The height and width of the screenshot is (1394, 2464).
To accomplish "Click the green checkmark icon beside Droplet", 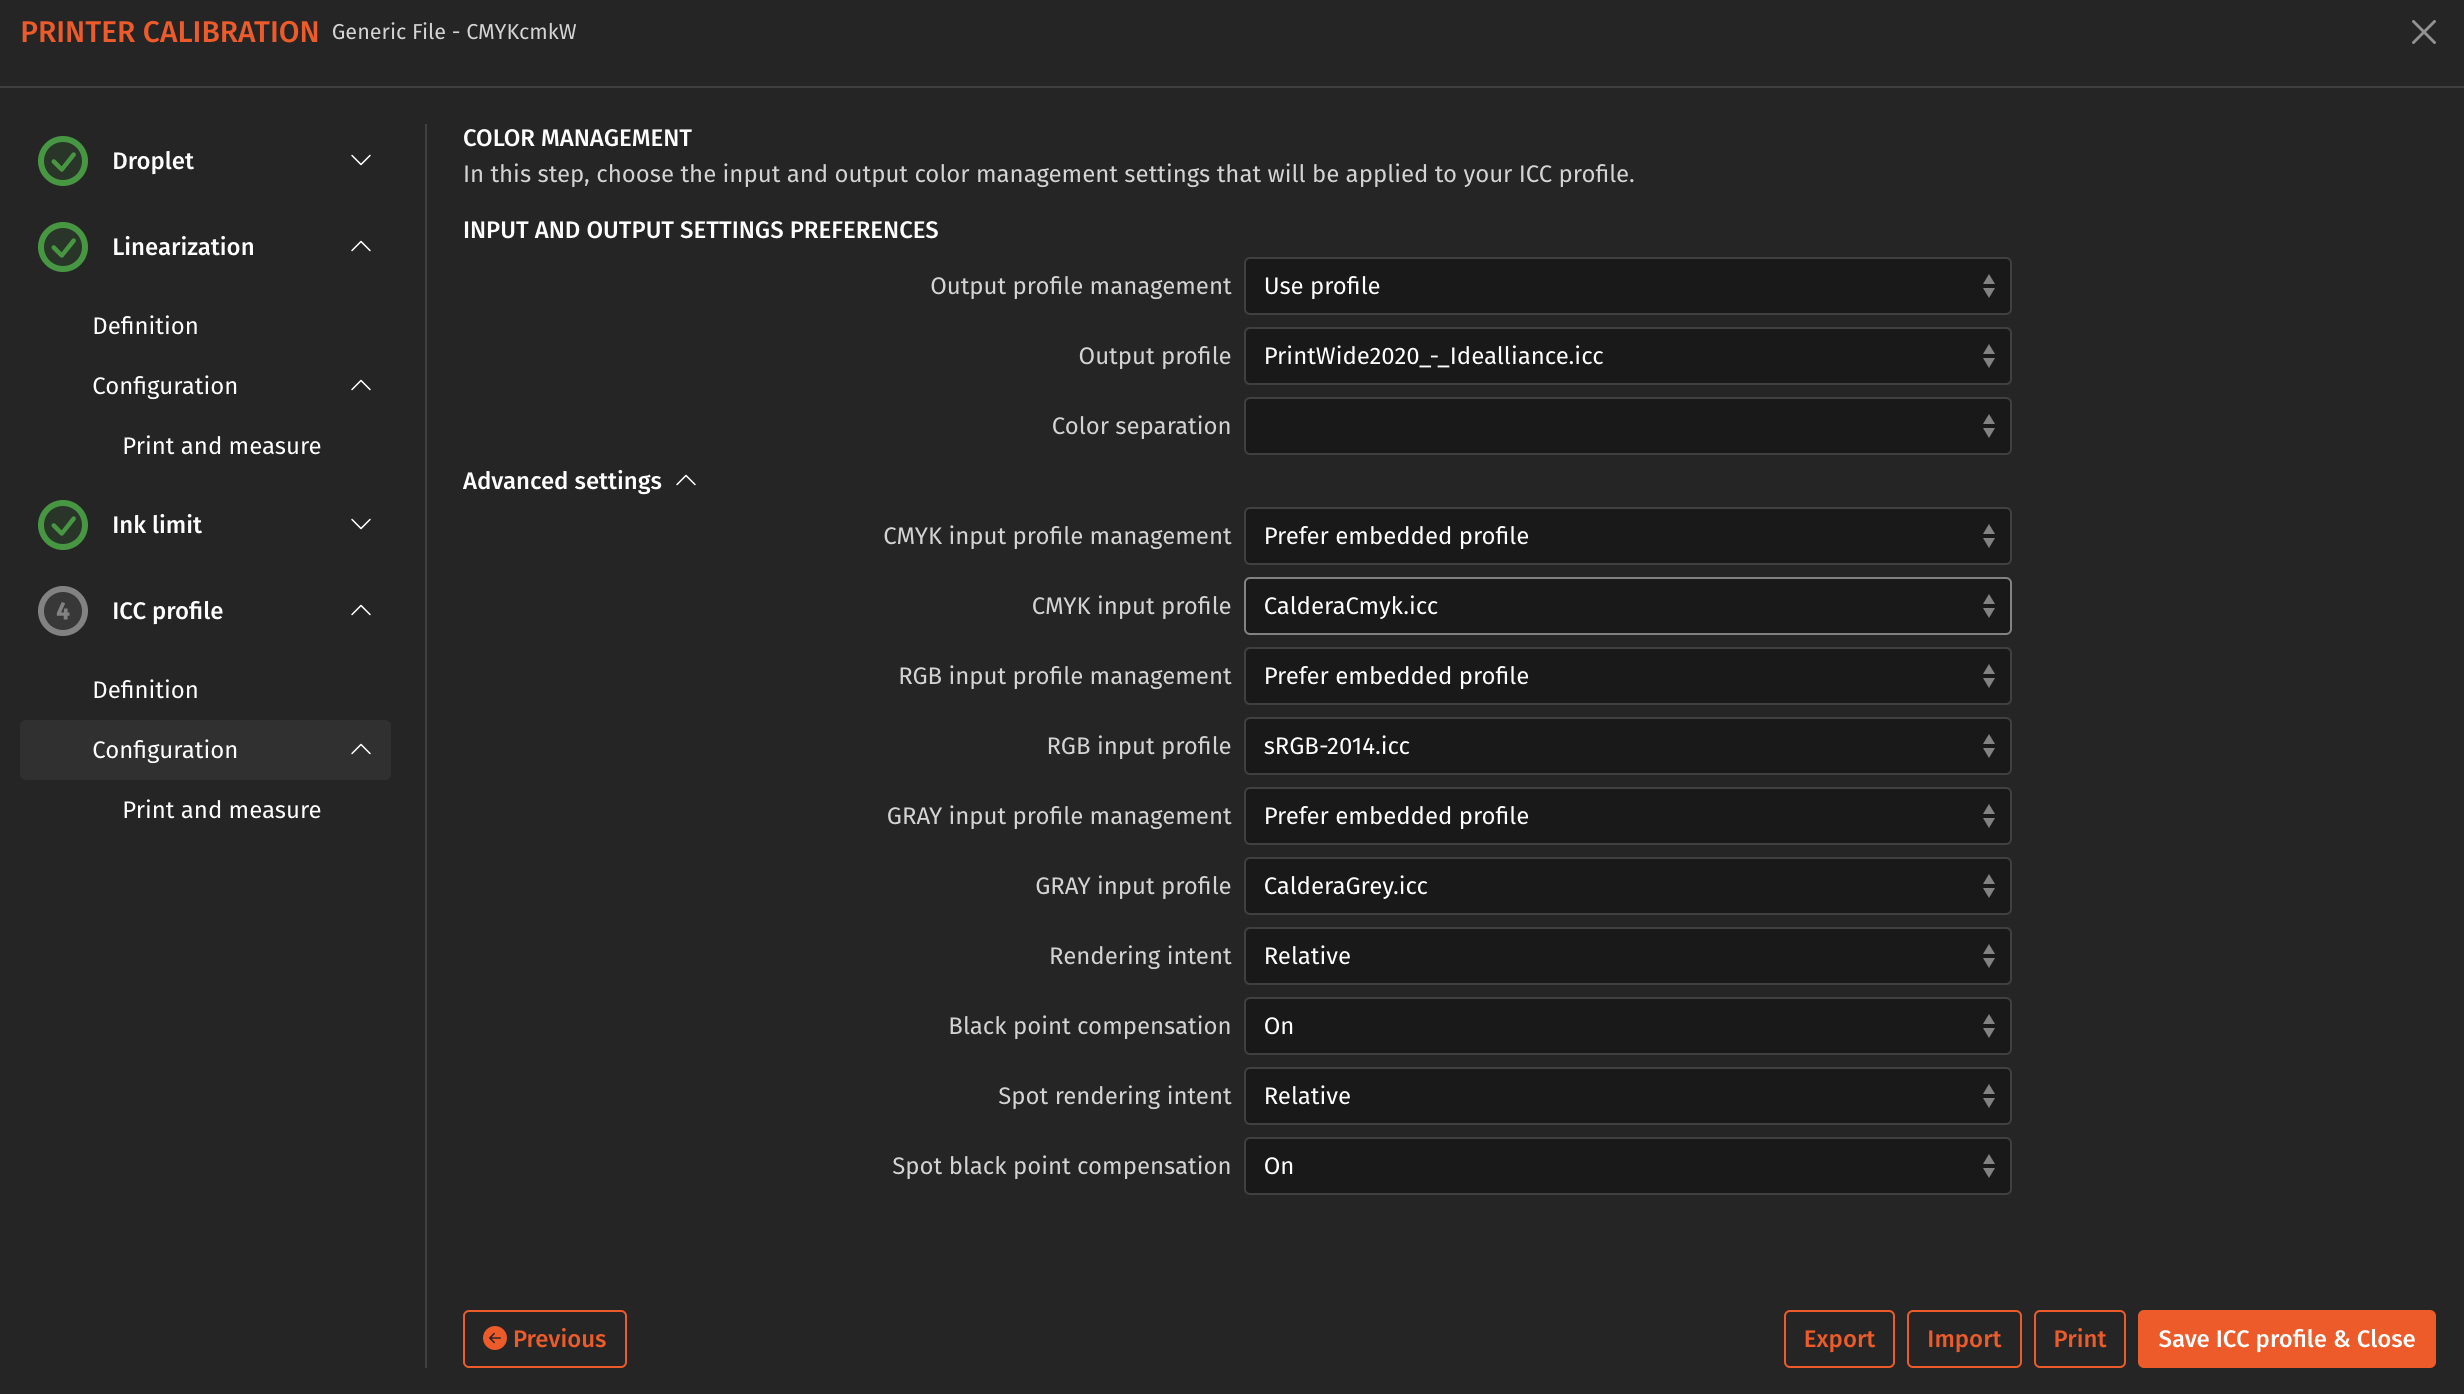I will coord(63,161).
